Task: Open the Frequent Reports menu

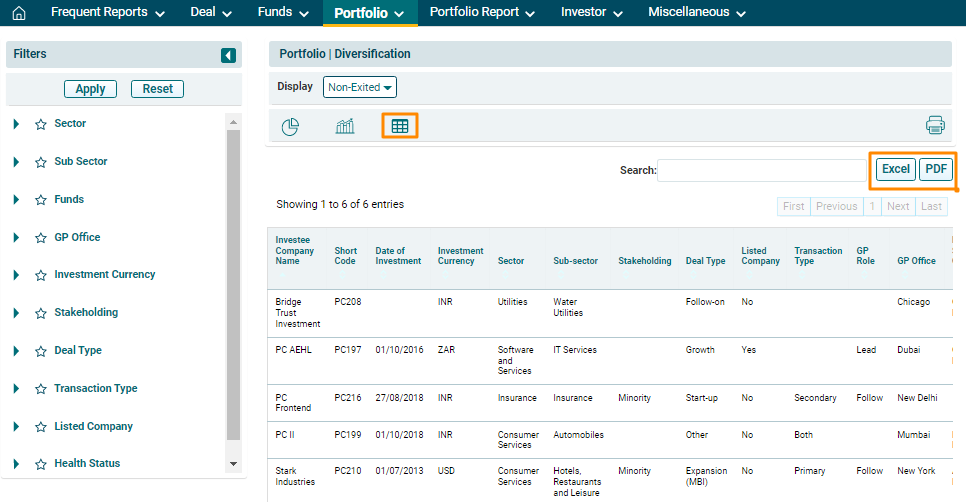Action: tap(107, 13)
